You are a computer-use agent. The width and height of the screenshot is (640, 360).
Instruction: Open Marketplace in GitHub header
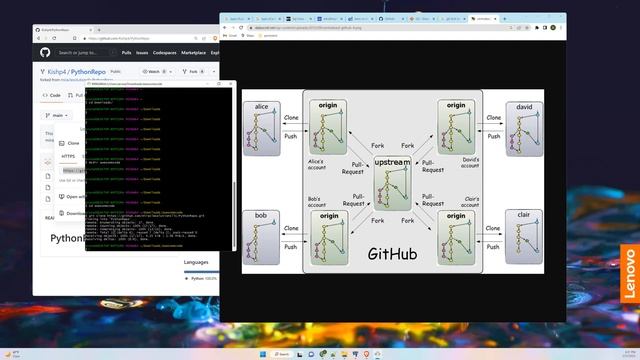[x=193, y=53]
